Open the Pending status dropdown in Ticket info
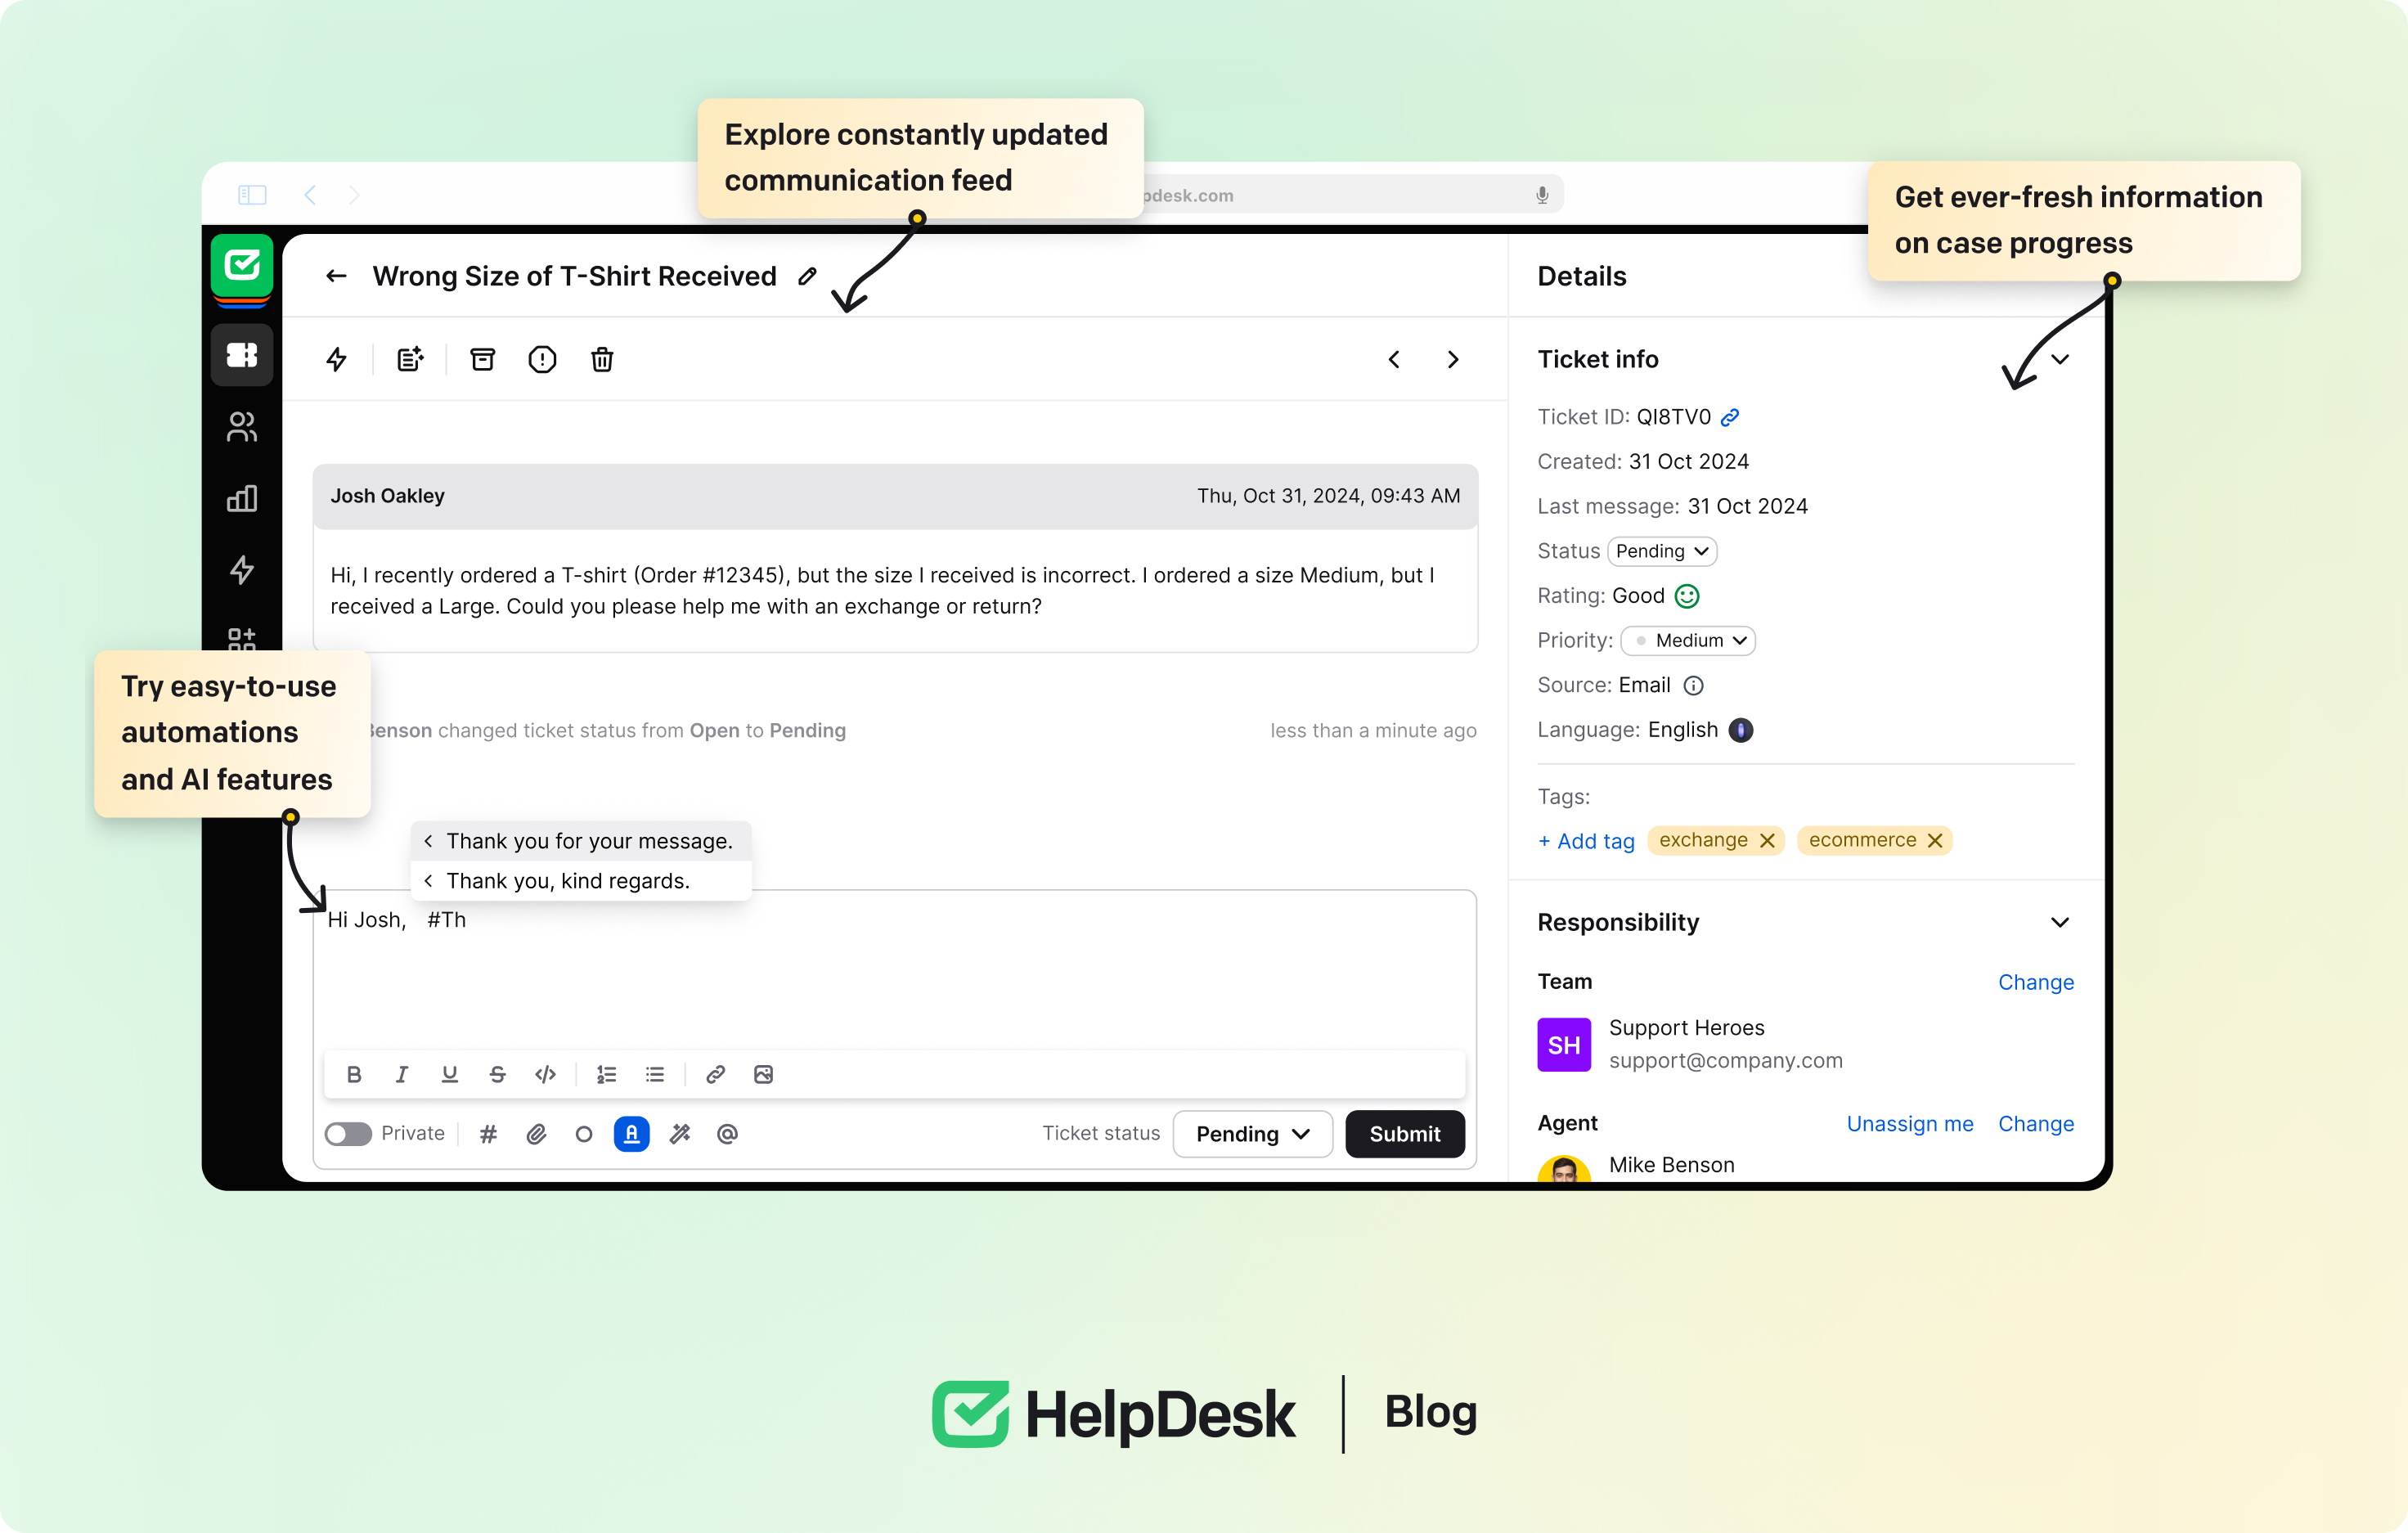This screenshot has width=2408, height=1533. pyautogui.click(x=1661, y=551)
